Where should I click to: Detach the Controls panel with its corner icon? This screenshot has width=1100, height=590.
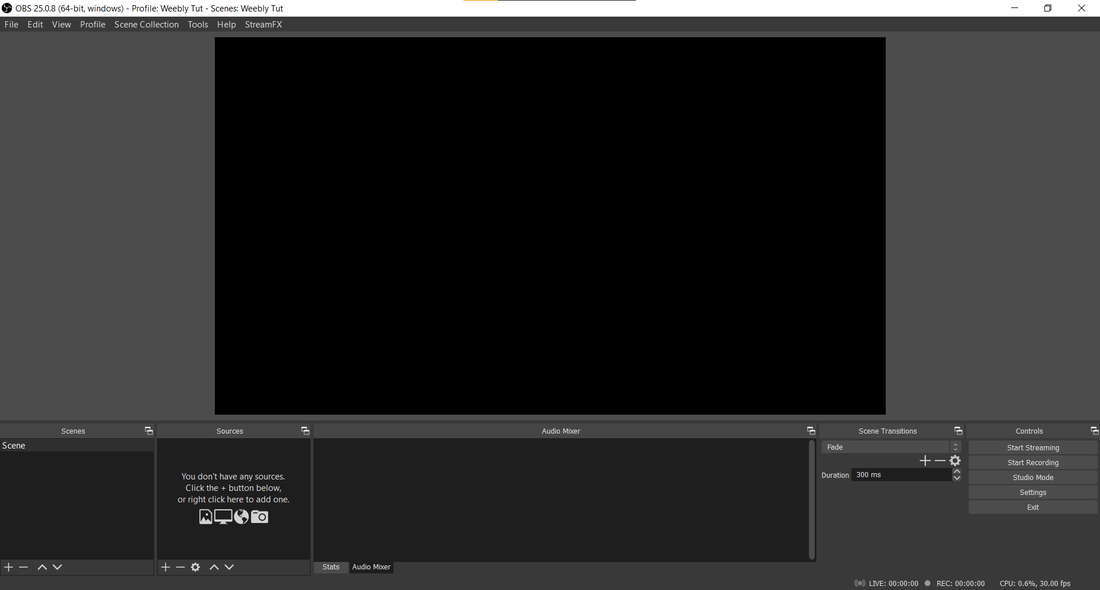pyautogui.click(x=1092, y=430)
